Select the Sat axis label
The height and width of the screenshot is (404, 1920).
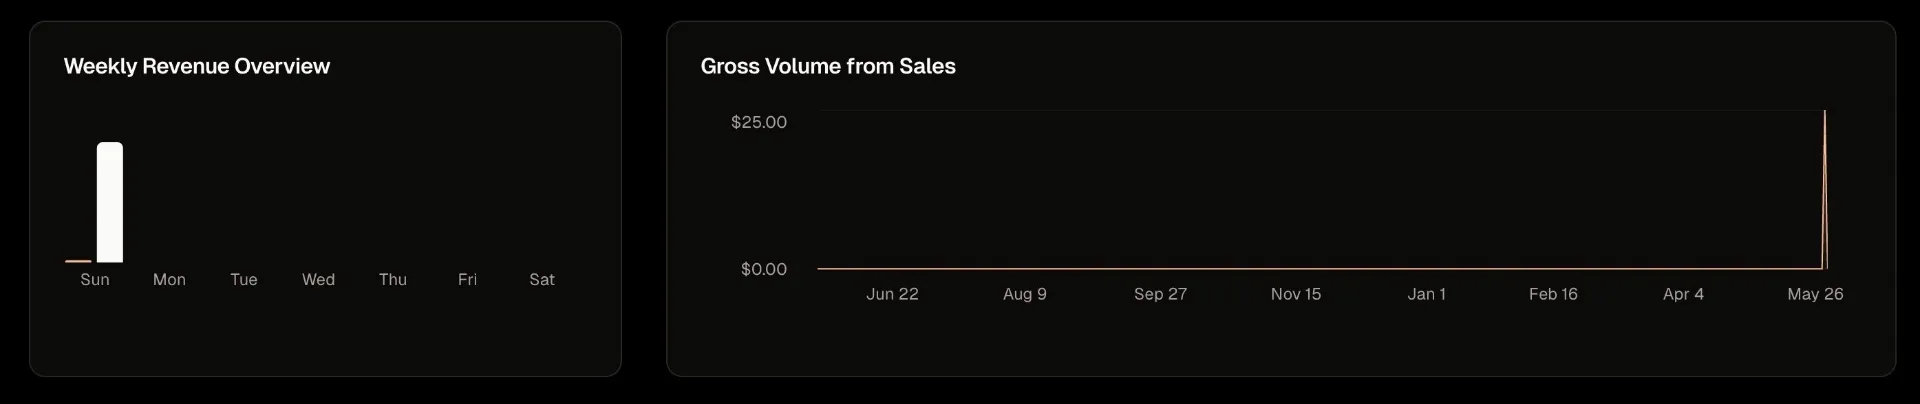(x=542, y=279)
